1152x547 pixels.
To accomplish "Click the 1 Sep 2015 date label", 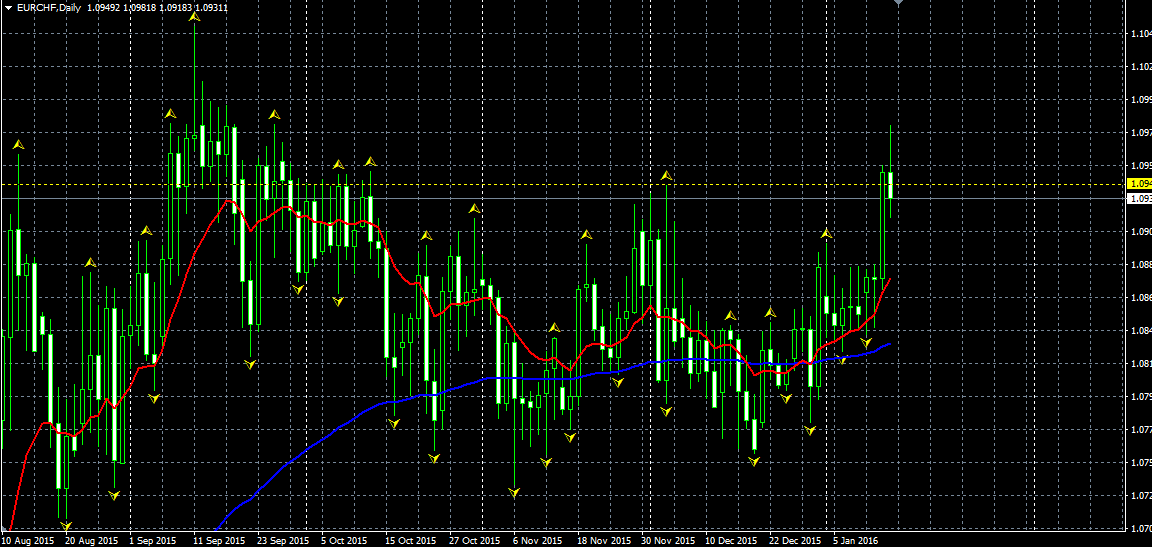I will click(x=153, y=540).
